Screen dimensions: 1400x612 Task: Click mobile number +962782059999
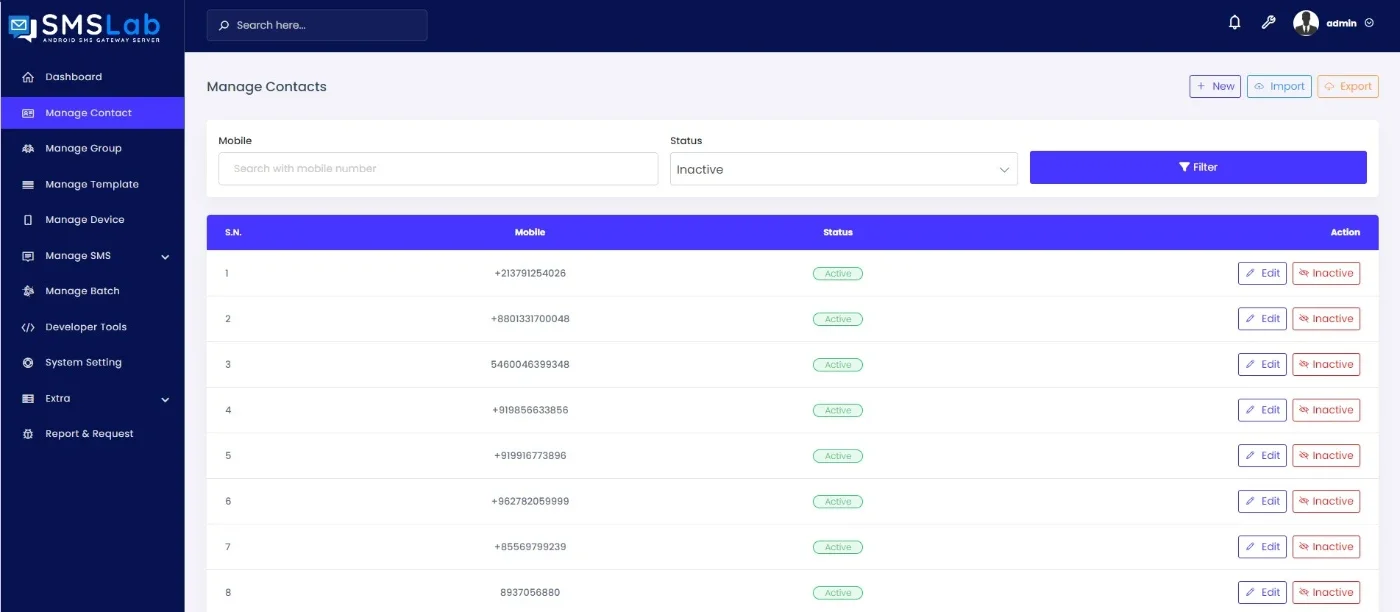[530, 501]
